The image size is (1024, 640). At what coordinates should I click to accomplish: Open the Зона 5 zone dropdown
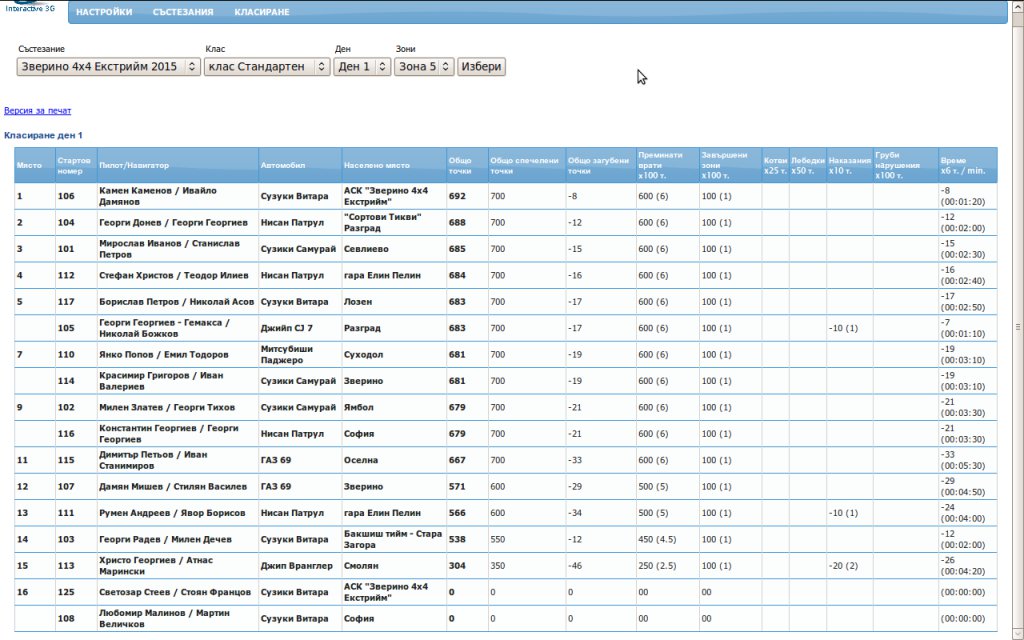tap(424, 67)
